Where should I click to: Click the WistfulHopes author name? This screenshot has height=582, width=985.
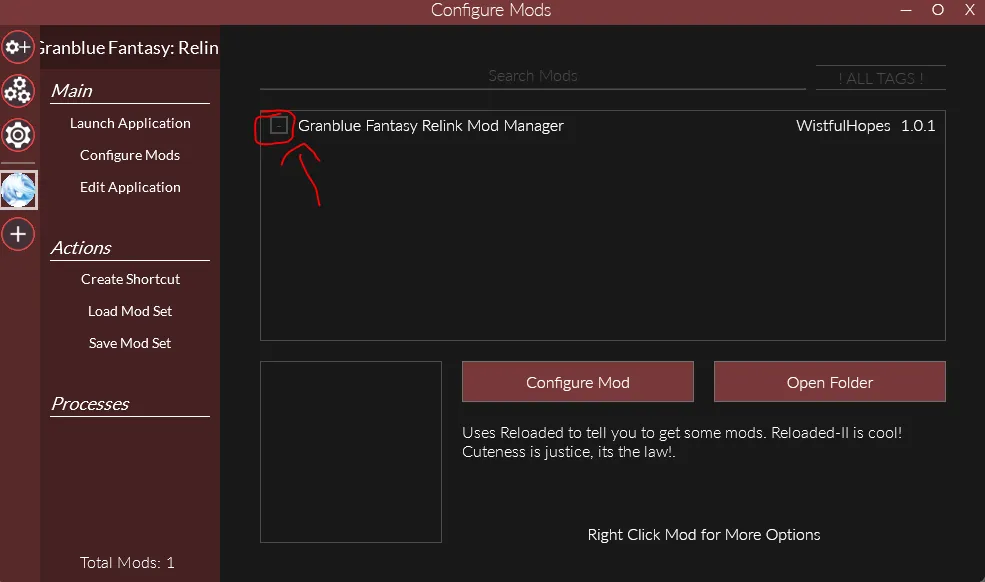pyautogui.click(x=843, y=126)
